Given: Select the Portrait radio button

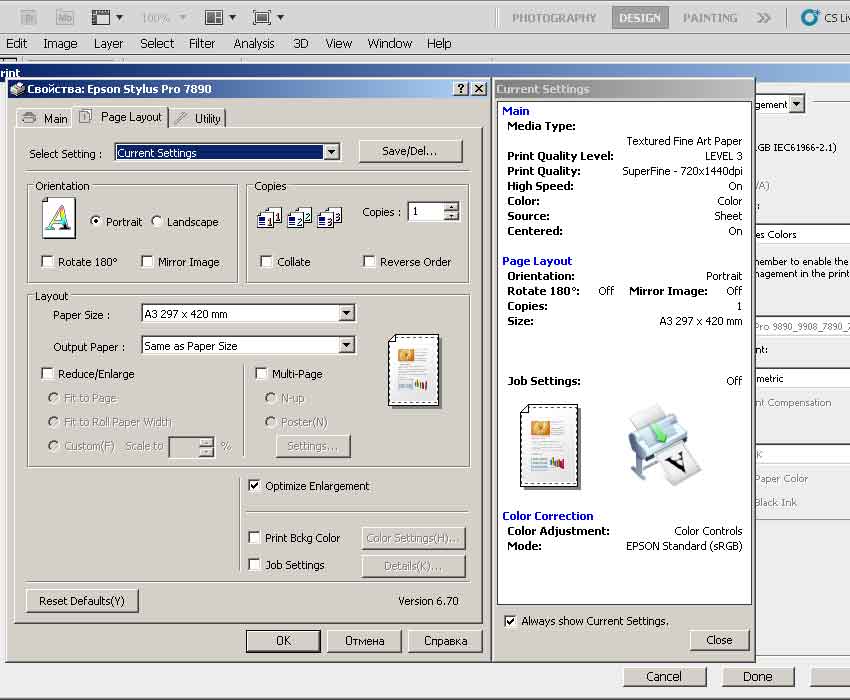Looking at the screenshot, I should click(95, 221).
